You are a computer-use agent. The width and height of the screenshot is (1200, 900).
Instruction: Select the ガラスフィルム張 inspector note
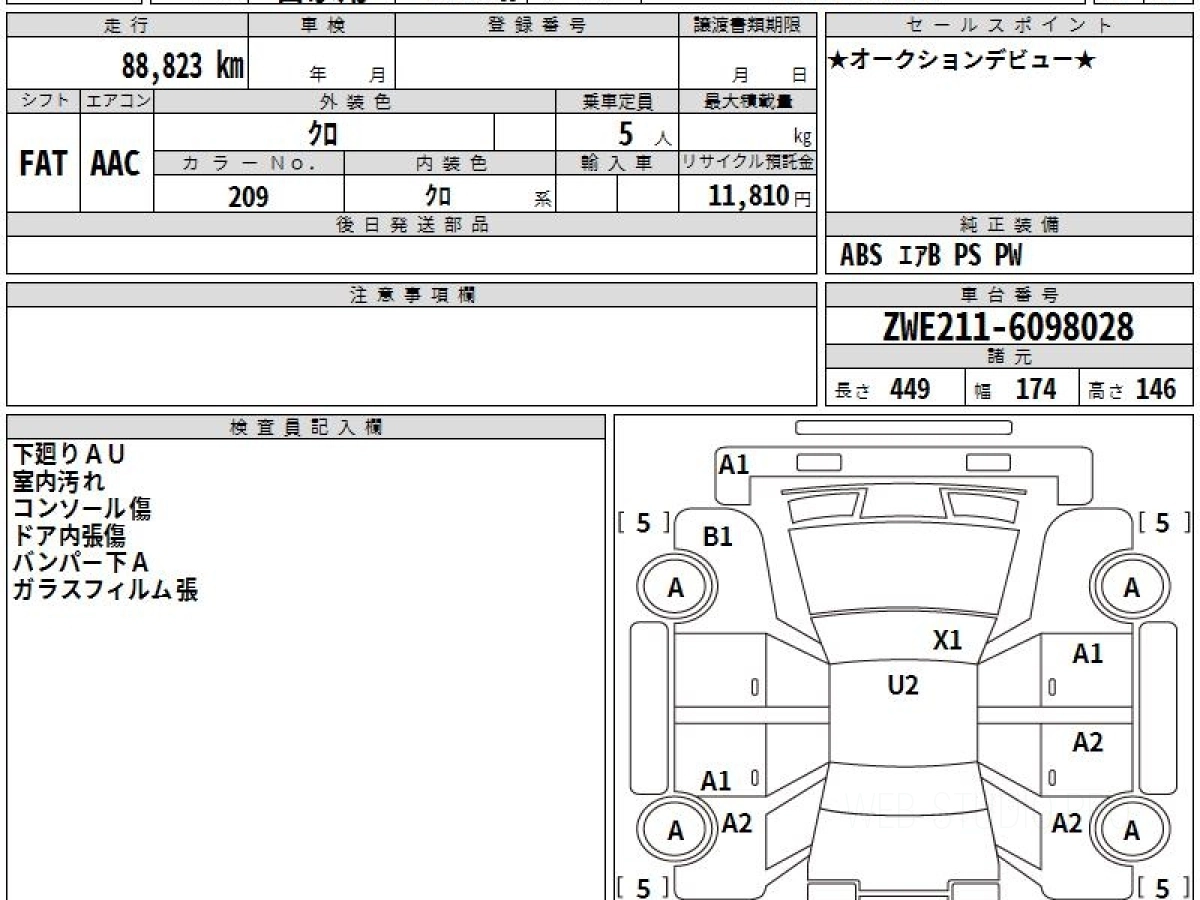click(x=105, y=590)
